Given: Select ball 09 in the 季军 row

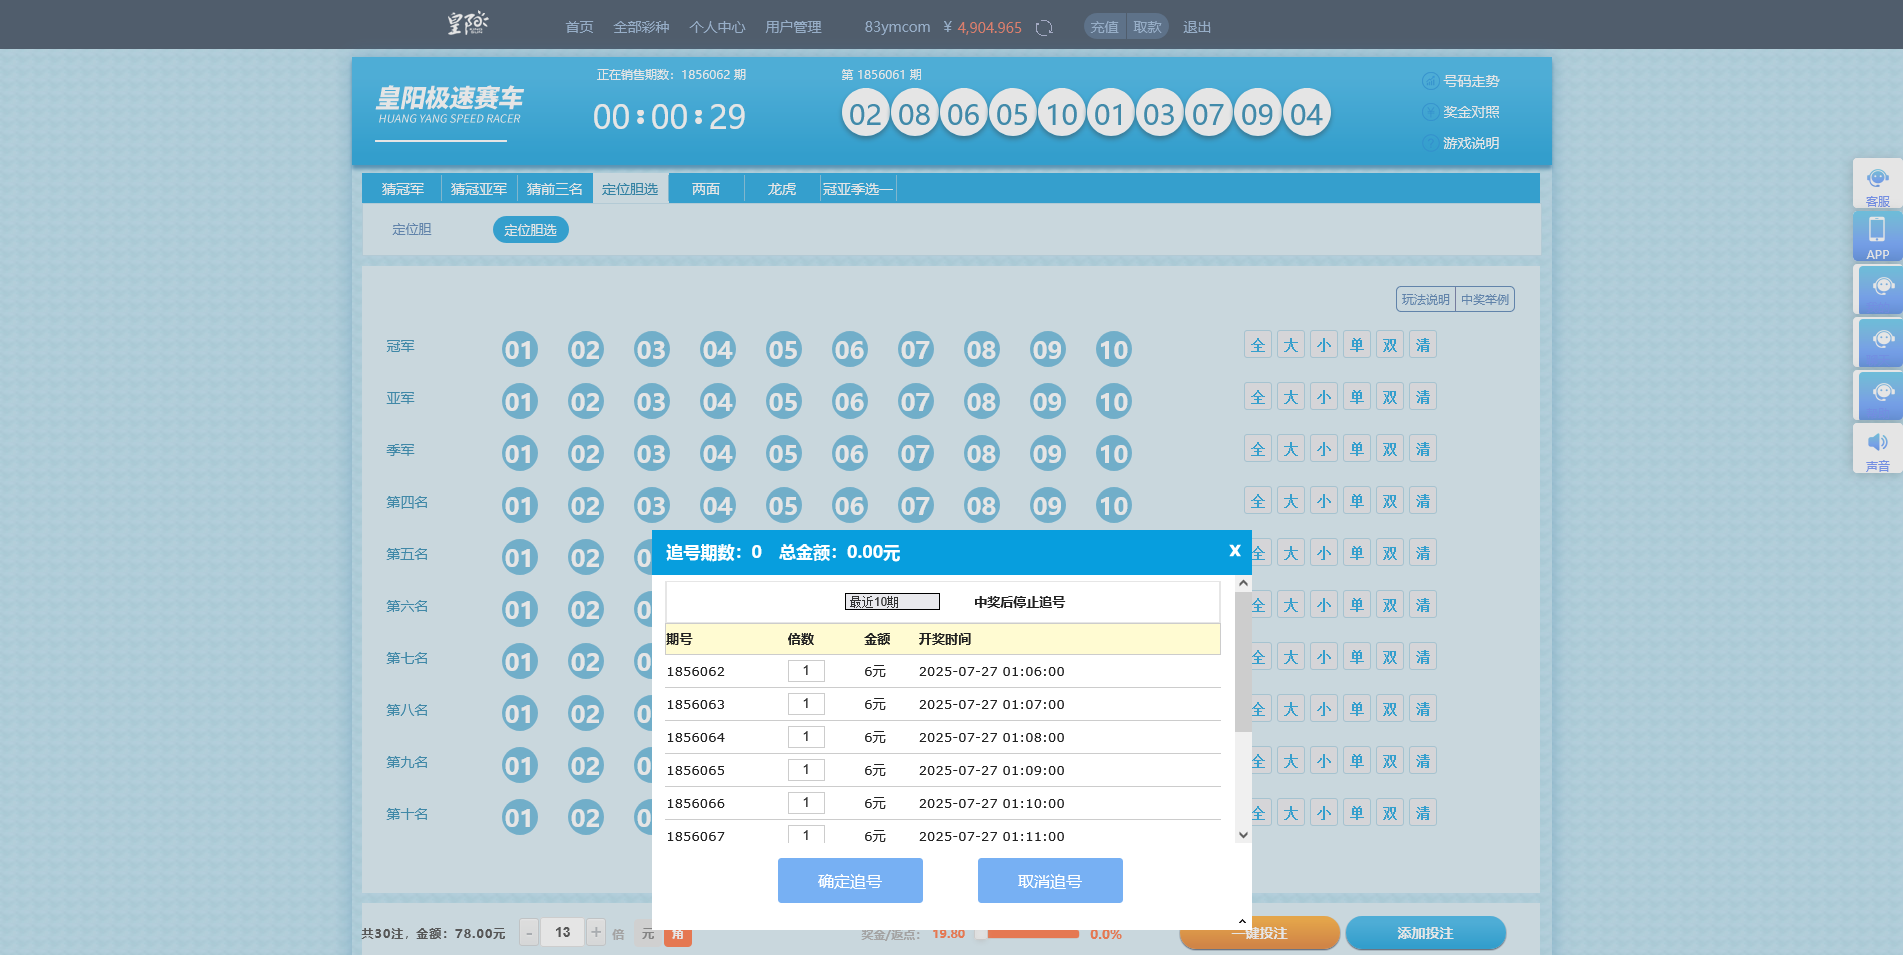Looking at the screenshot, I should (1047, 454).
